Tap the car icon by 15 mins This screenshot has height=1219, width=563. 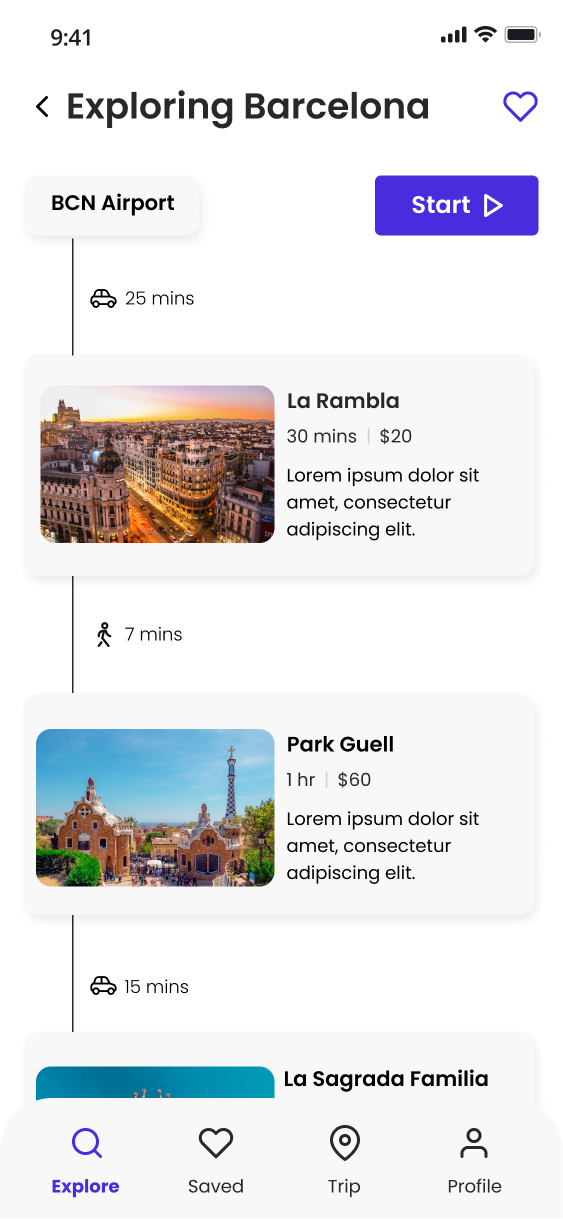[x=104, y=986]
